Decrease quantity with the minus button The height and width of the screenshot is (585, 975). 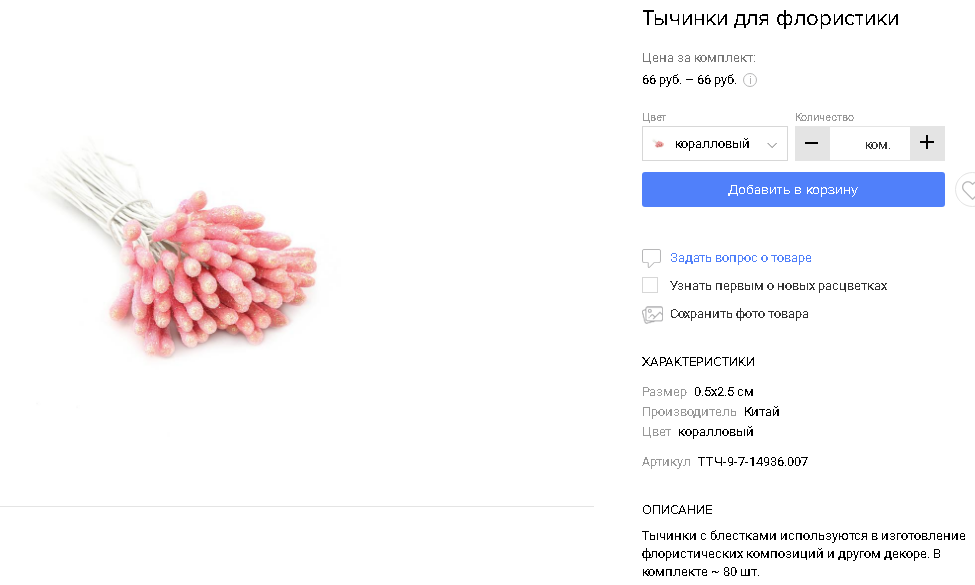tap(811, 143)
